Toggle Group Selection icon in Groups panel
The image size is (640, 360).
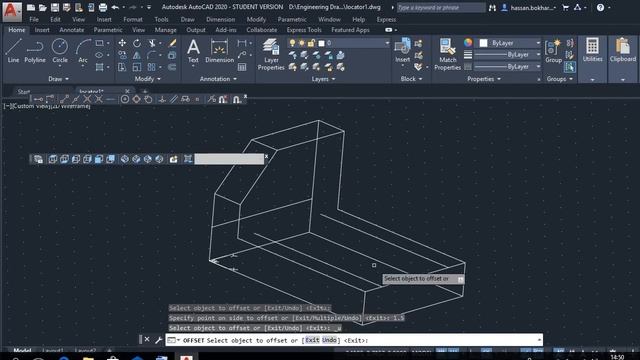[570, 67]
